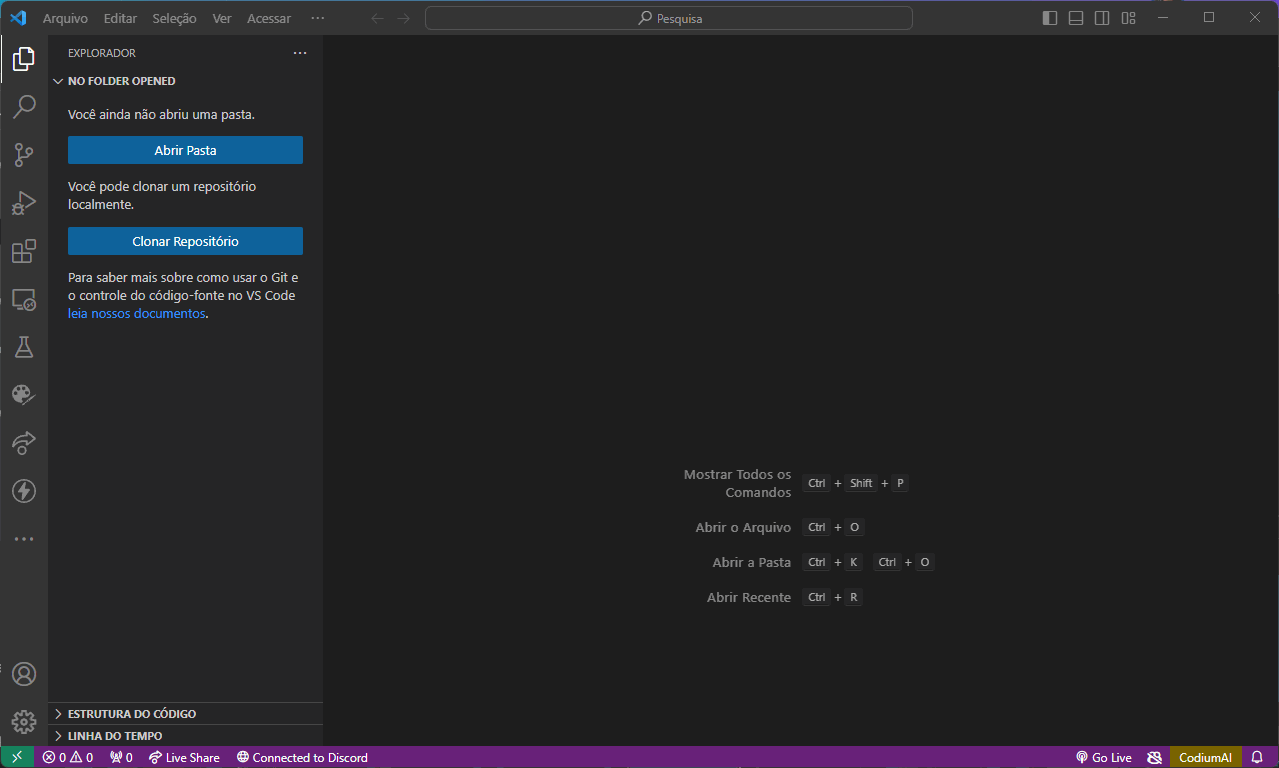Click the Abrir Pasta button
Viewport: 1279px width, 768px height.
(x=185, y=150)
